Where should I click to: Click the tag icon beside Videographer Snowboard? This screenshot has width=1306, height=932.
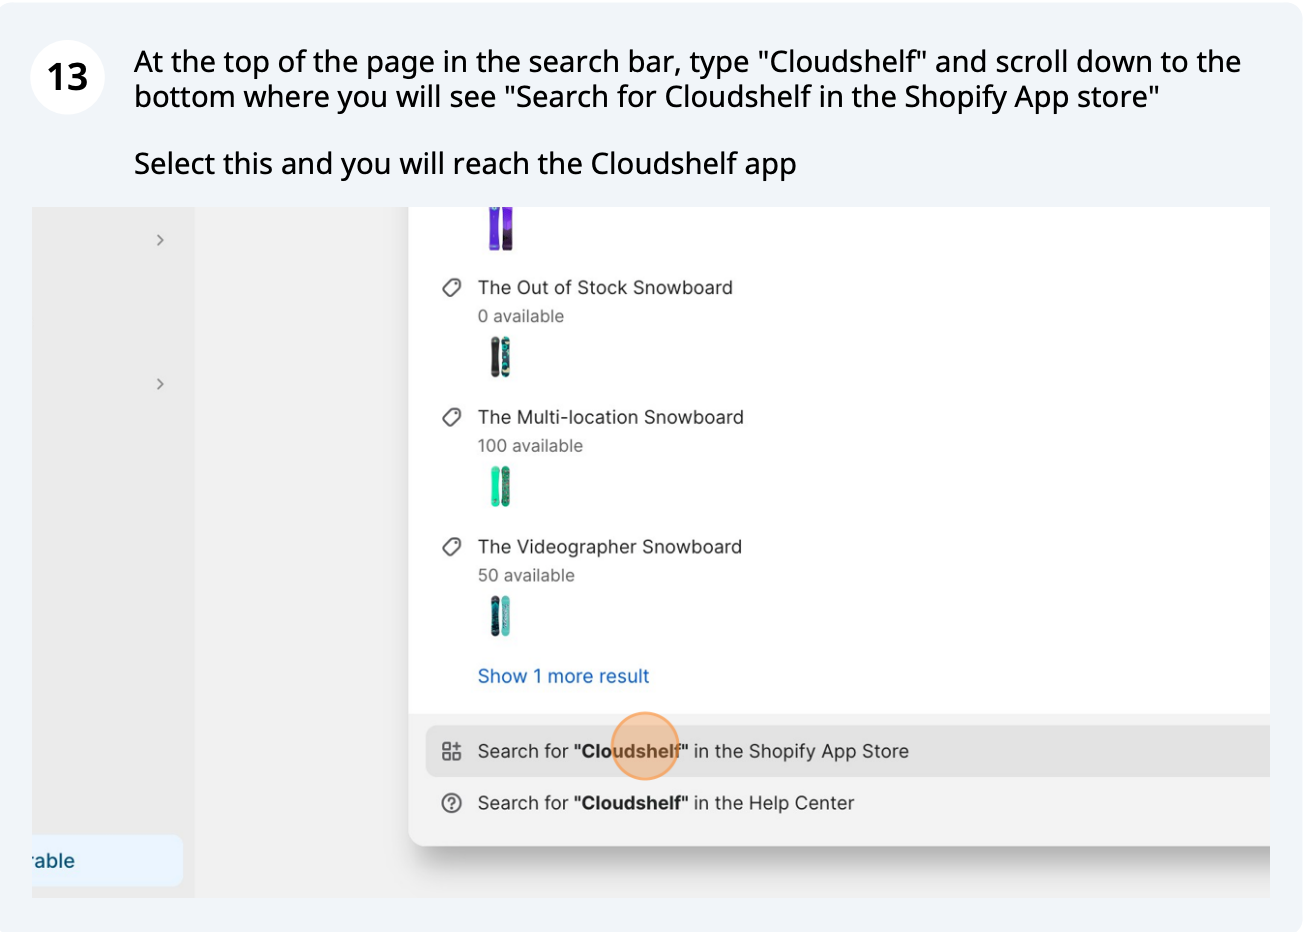coord(452,547)
